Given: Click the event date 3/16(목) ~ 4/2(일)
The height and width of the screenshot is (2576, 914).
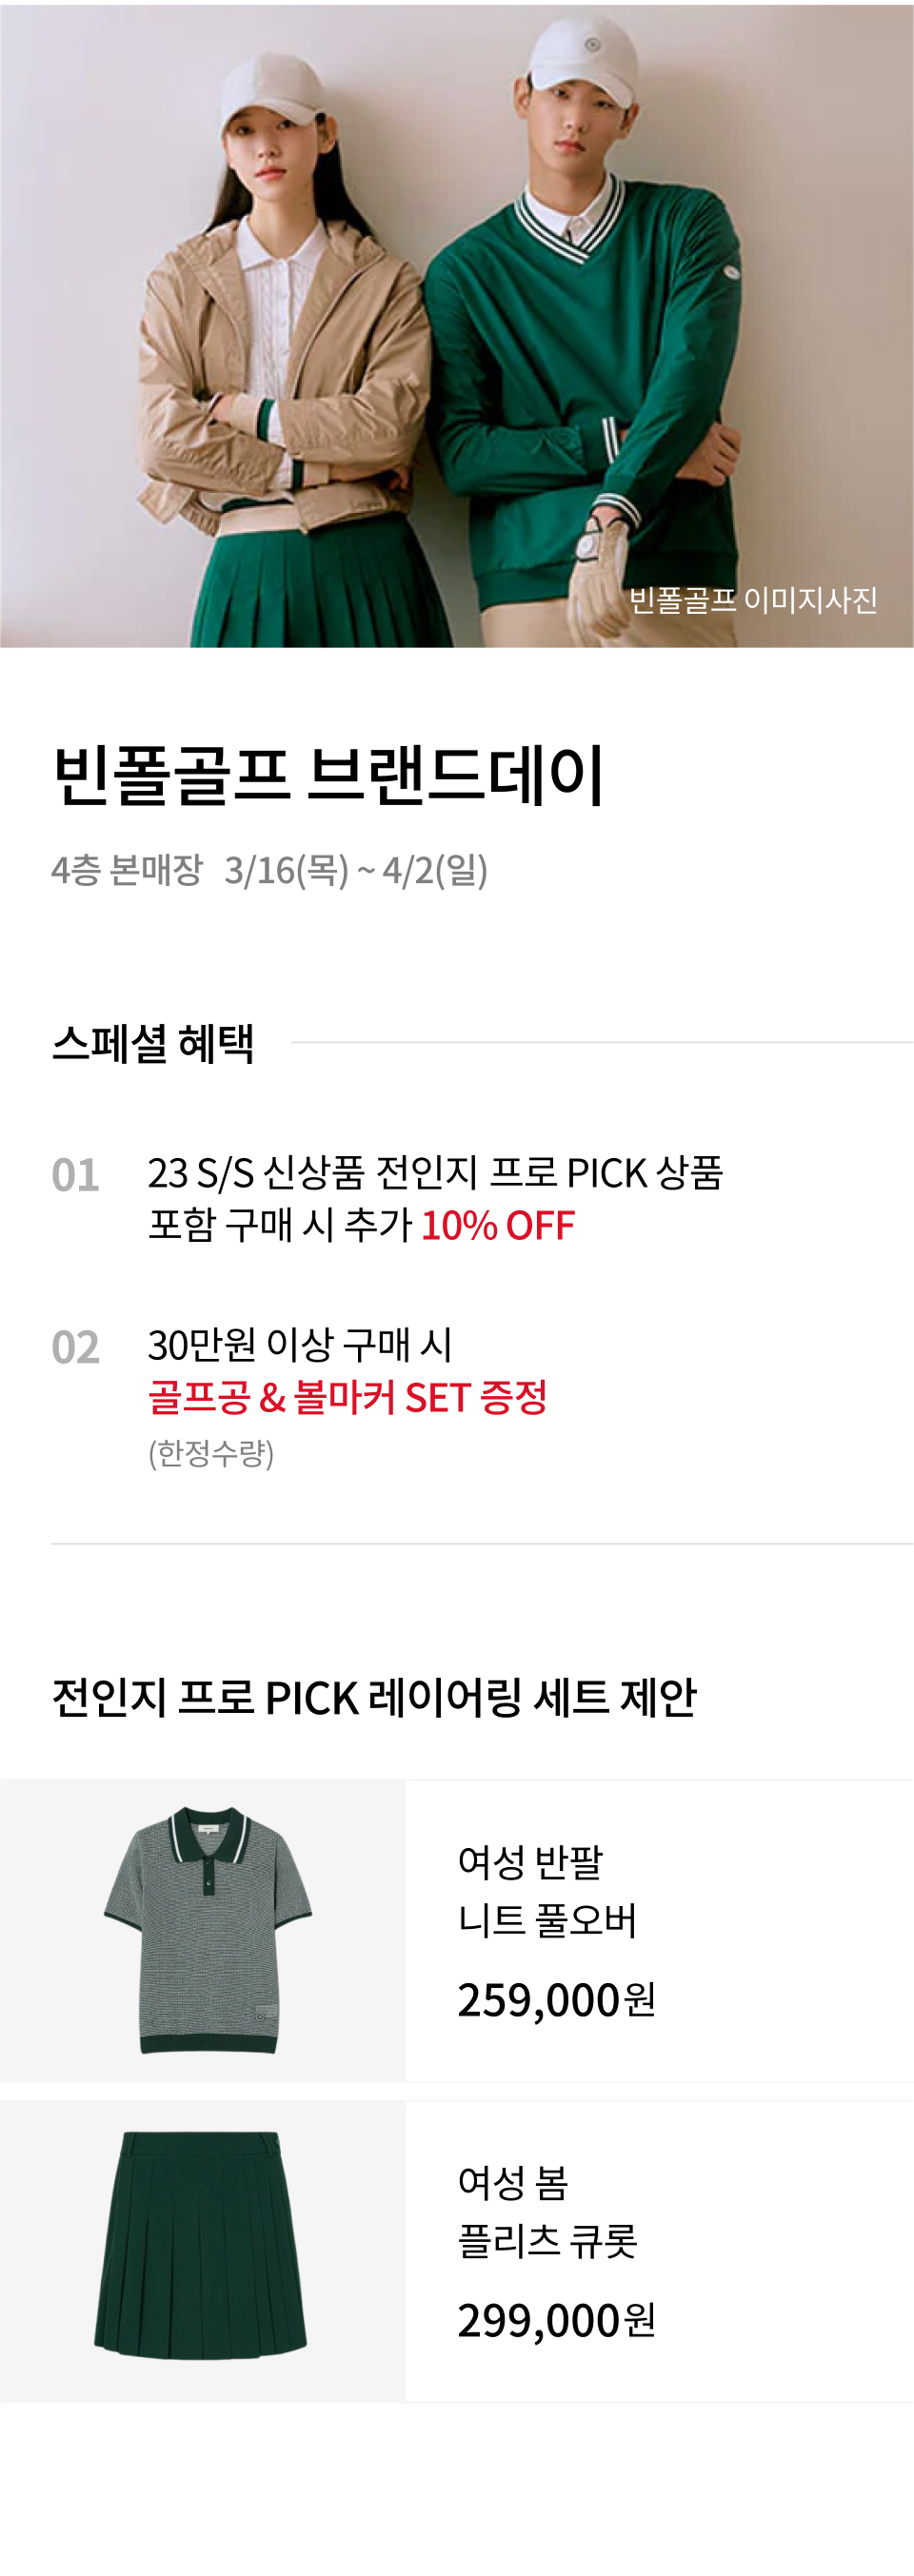Looking at the screenshot, I should coord(356,870).
